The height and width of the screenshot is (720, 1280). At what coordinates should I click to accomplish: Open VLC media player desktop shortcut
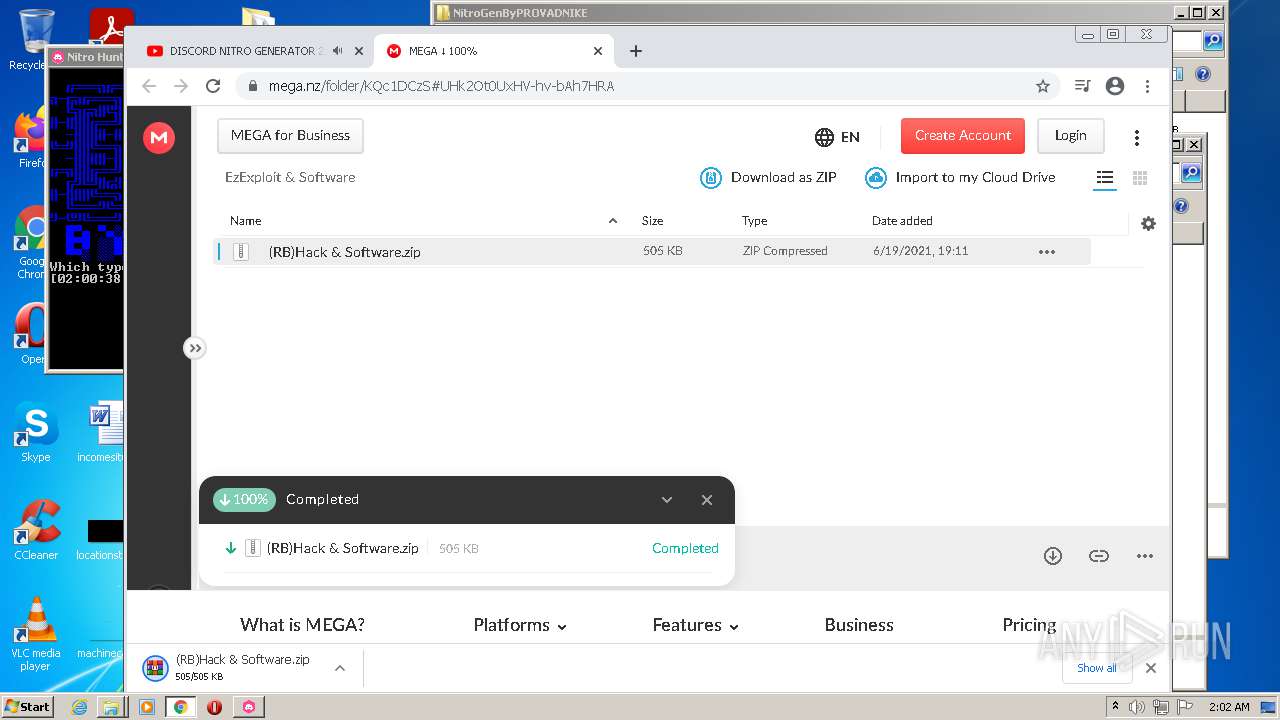click(36, 634)
